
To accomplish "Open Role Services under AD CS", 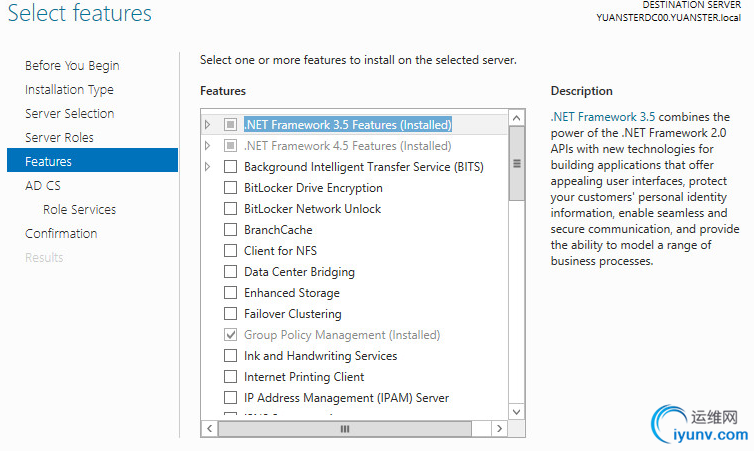I will coord(79,210).
